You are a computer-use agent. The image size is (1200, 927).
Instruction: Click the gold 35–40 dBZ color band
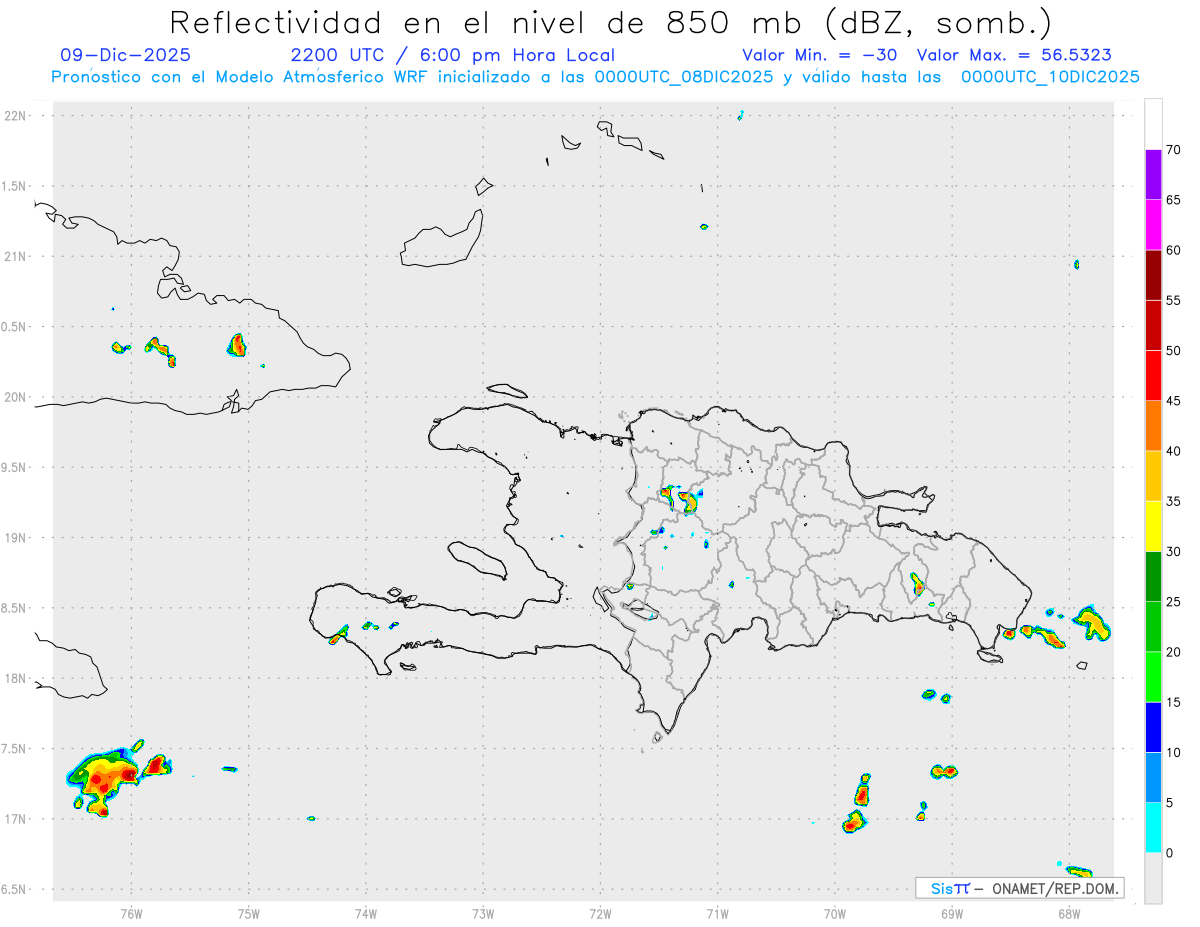pyautogui.click(x=1153, y=476)
